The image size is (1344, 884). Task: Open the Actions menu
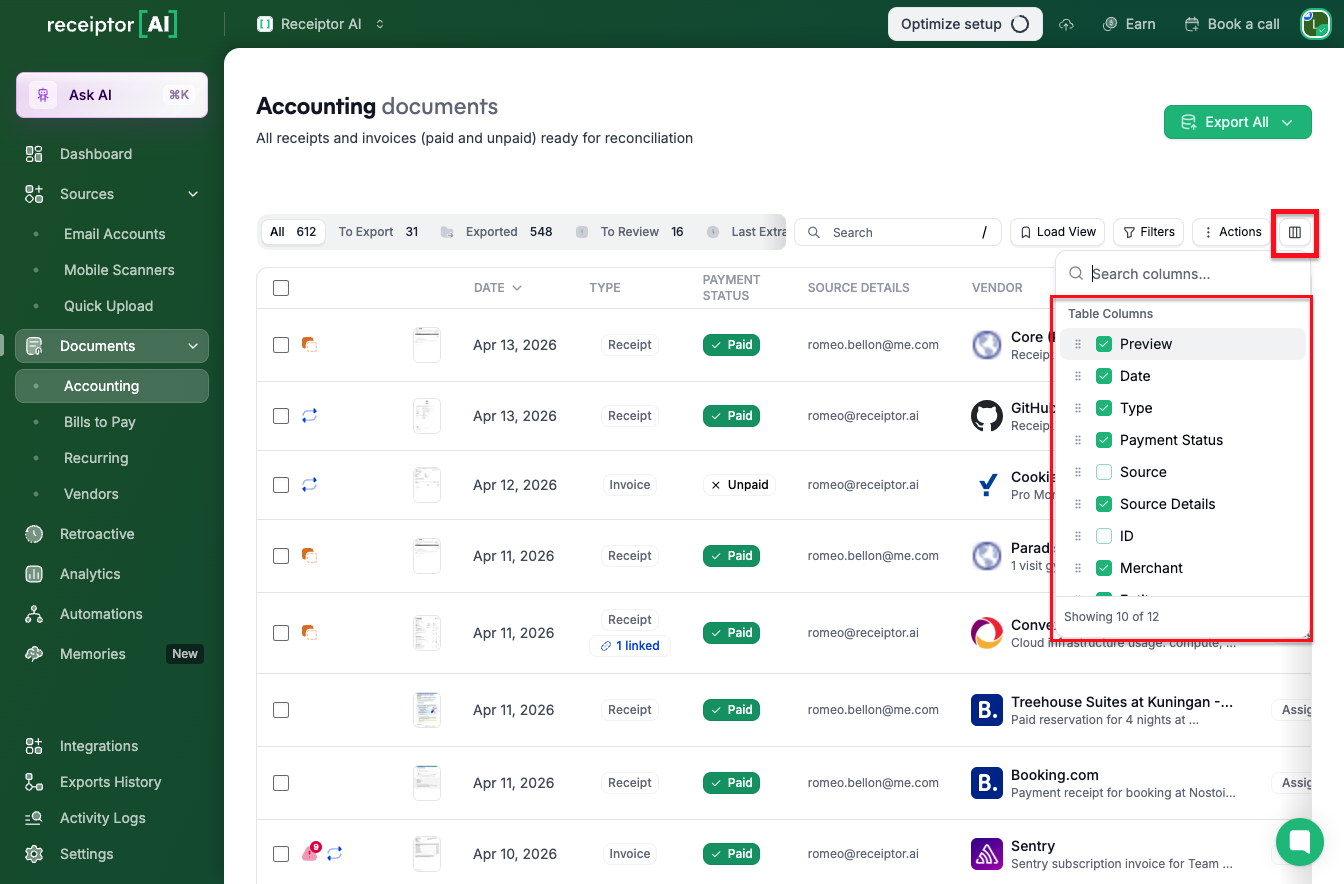(x=1231, y=232)
